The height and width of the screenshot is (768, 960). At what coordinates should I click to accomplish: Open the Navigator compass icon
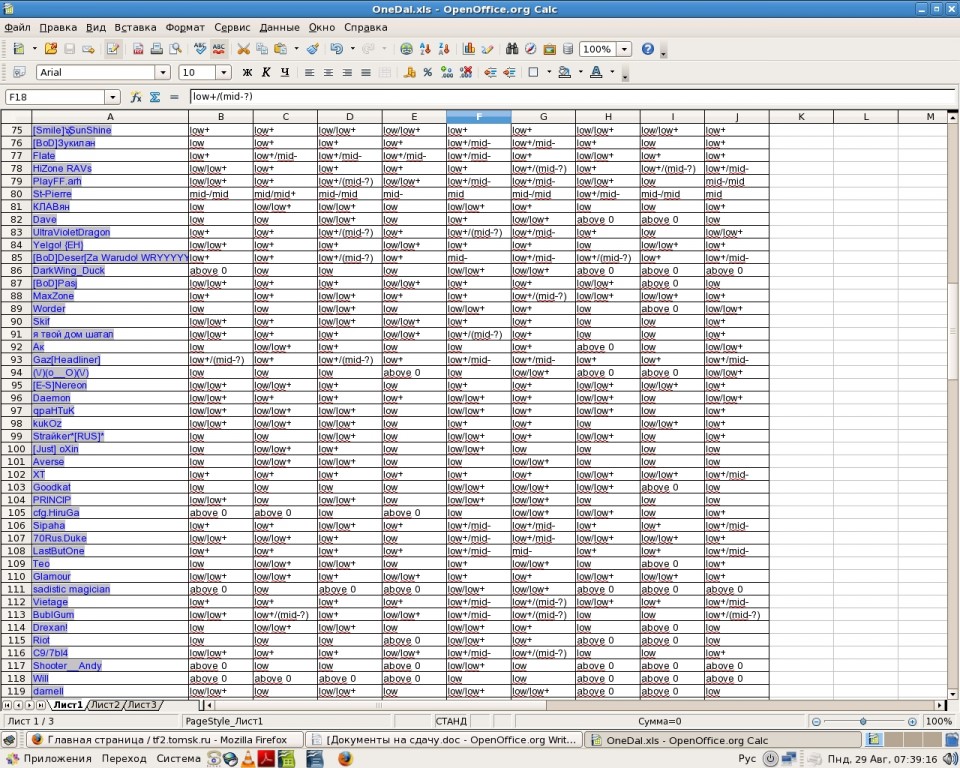tap(531, 49)
